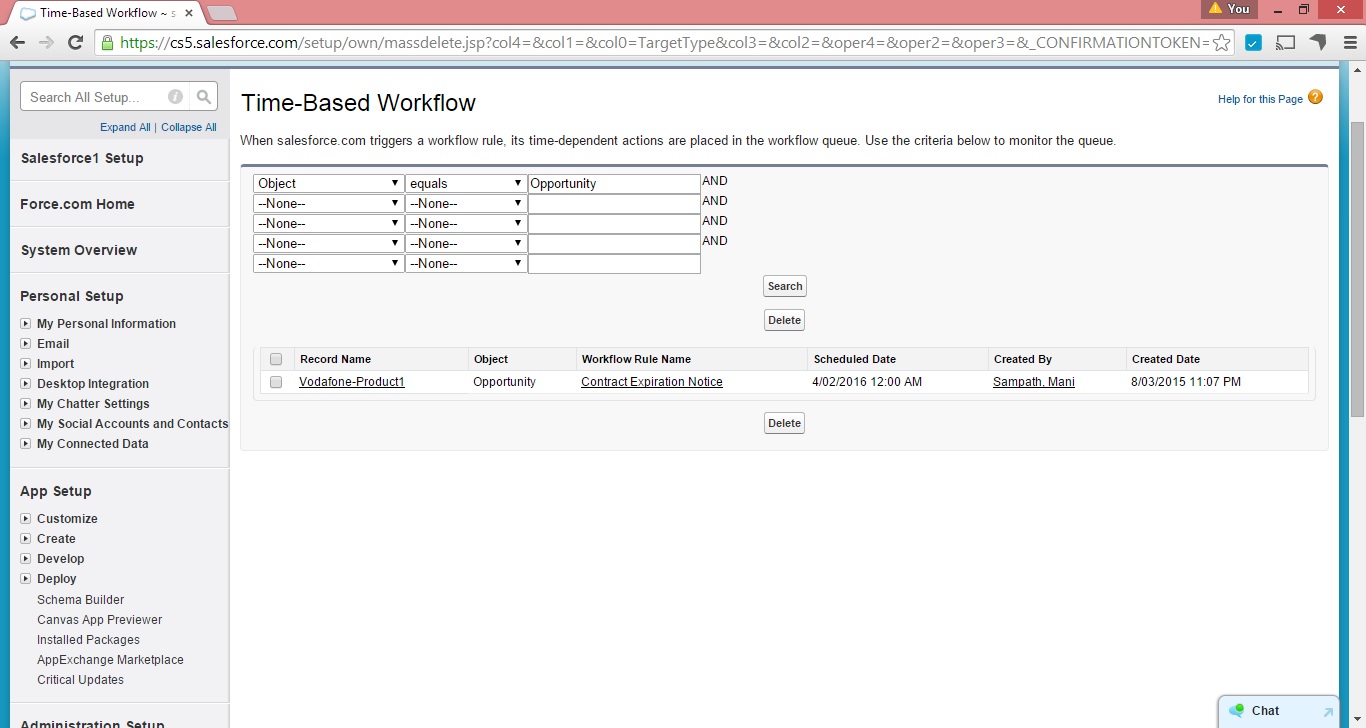Tick the checkbox for Vodafone-Product1 row
Screen dimensions: 1366x728
[x=276, y=382]
